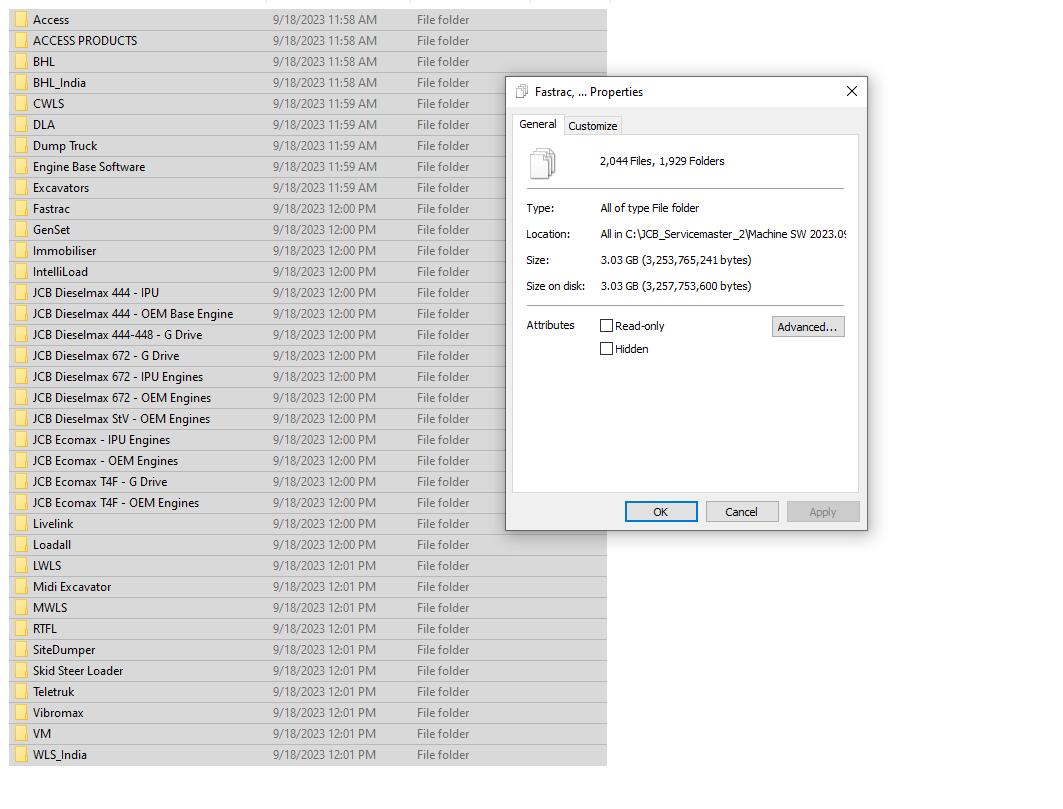Click 'All of type File folder' text
The height and width of the screenshot is (809, 1063).
(649, 208)
